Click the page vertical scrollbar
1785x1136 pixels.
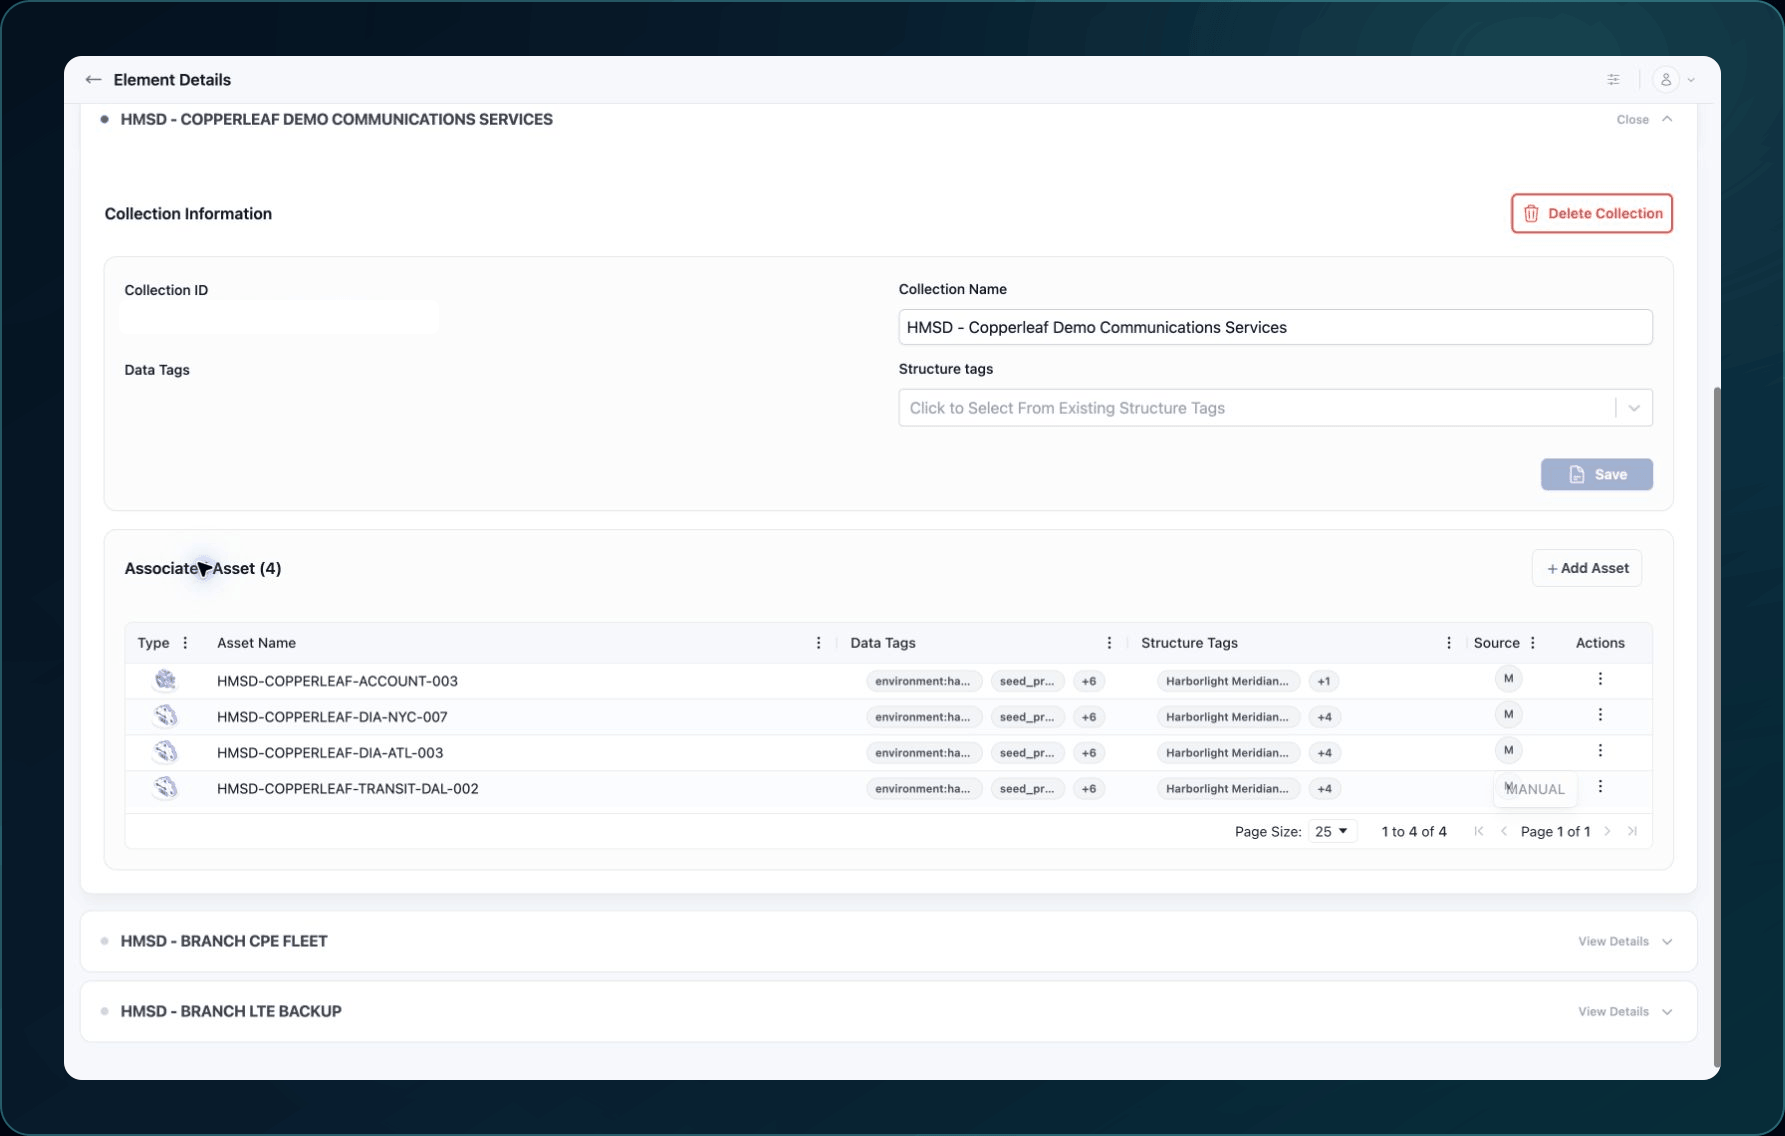point(1717,727)
